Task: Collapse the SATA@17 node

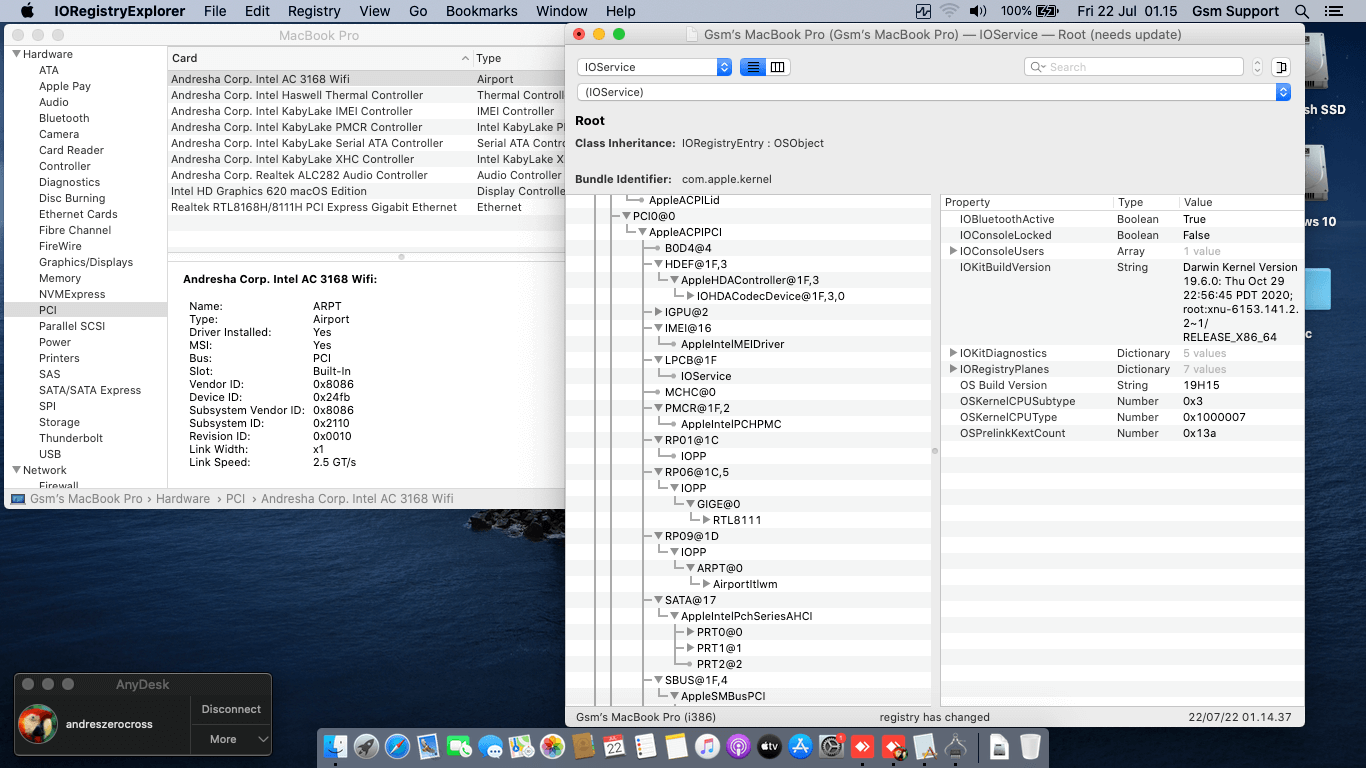Action: [658, 600]
